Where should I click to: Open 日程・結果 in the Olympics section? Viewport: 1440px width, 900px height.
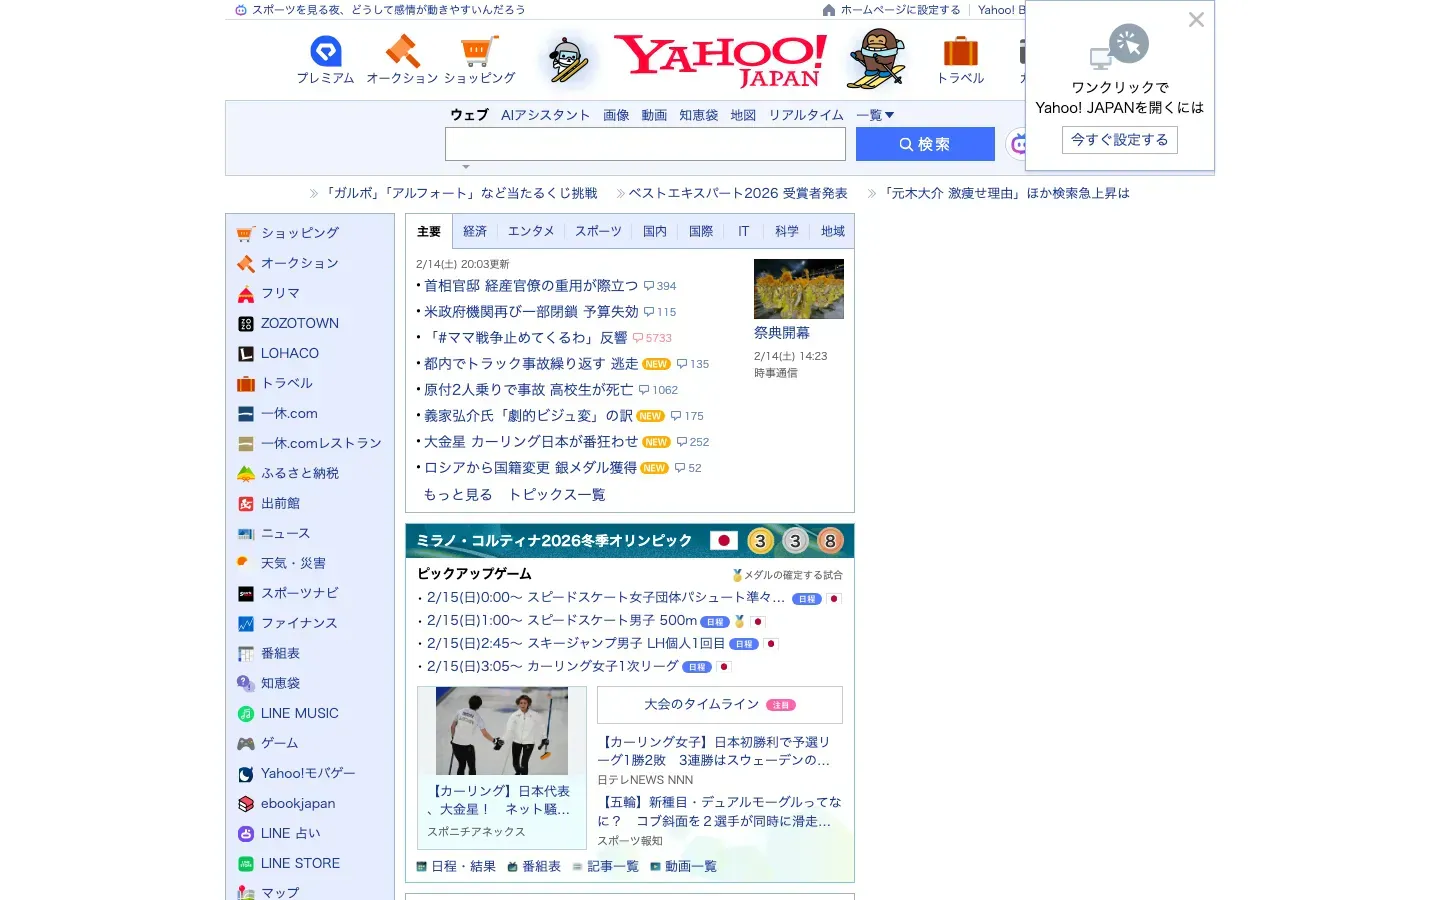coord(462,866)
